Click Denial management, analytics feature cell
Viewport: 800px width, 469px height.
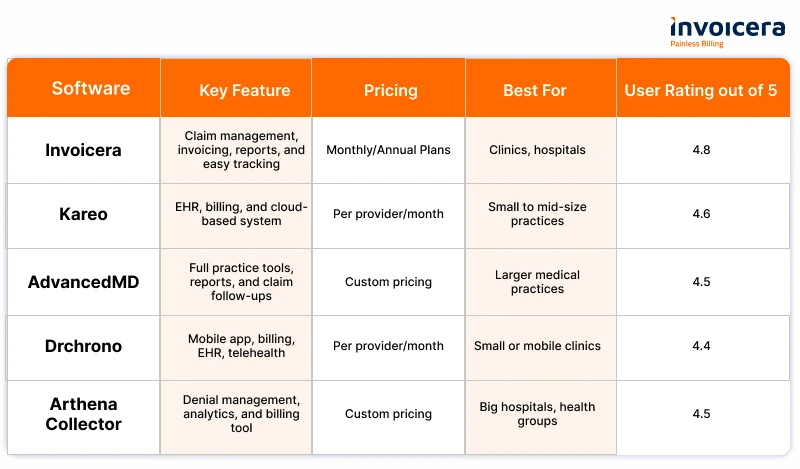point(241,414)
